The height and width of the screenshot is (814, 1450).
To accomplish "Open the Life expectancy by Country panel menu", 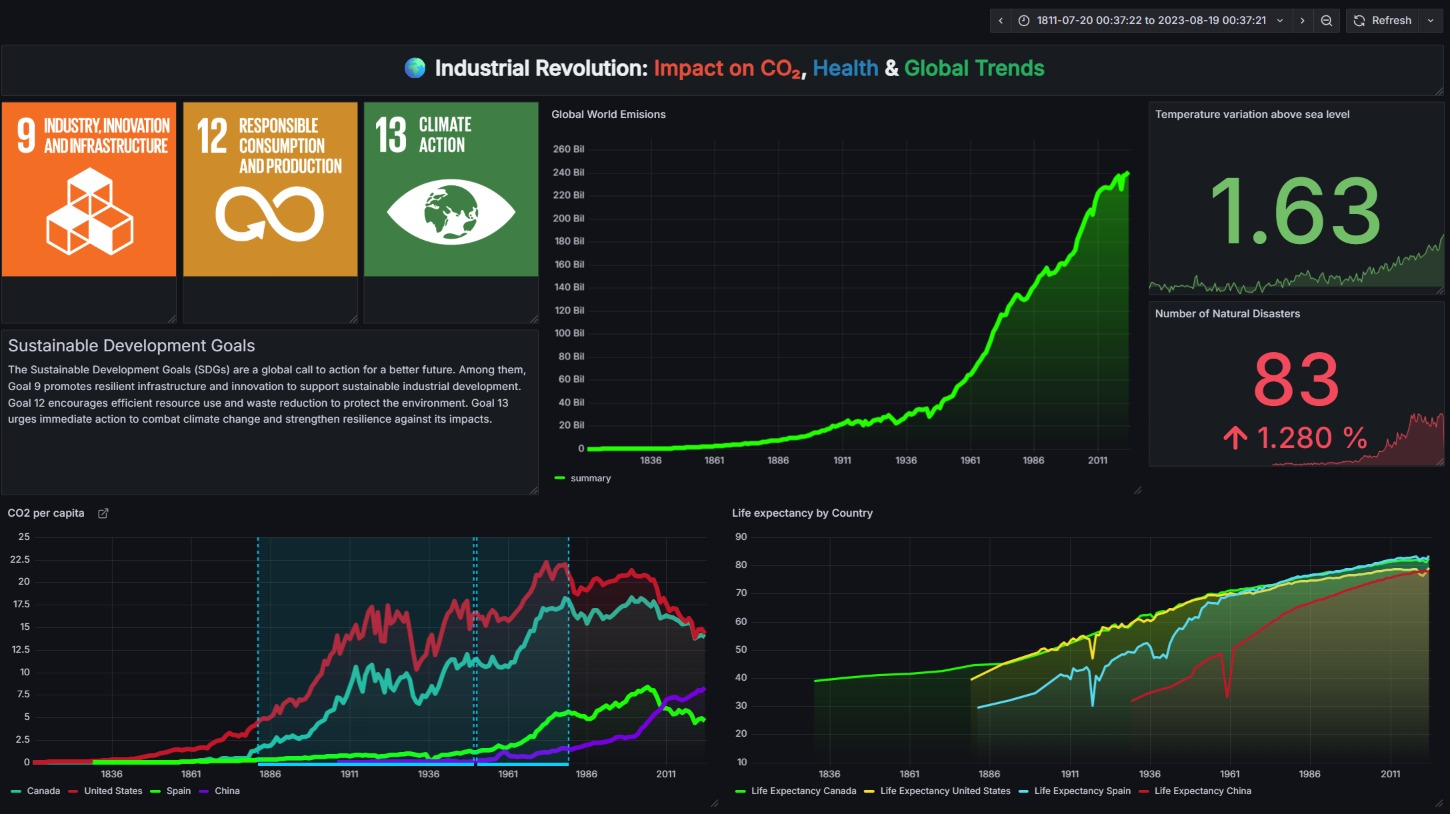I will (x=802, y=513).
